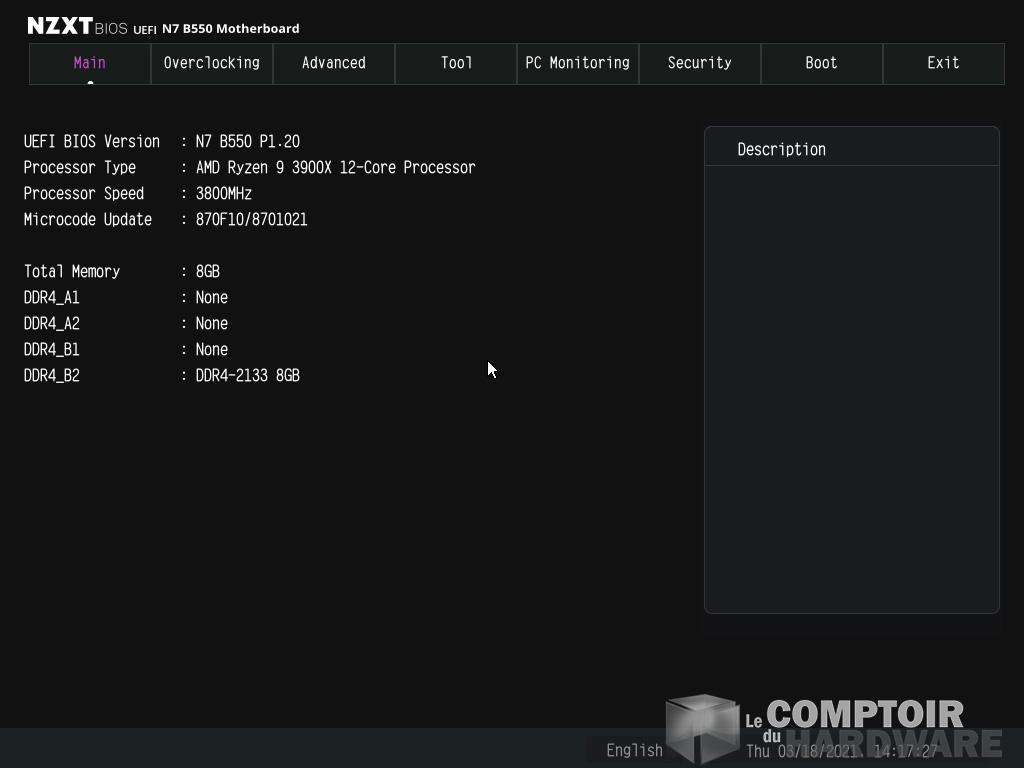Open the Security tab

point(700,63)
